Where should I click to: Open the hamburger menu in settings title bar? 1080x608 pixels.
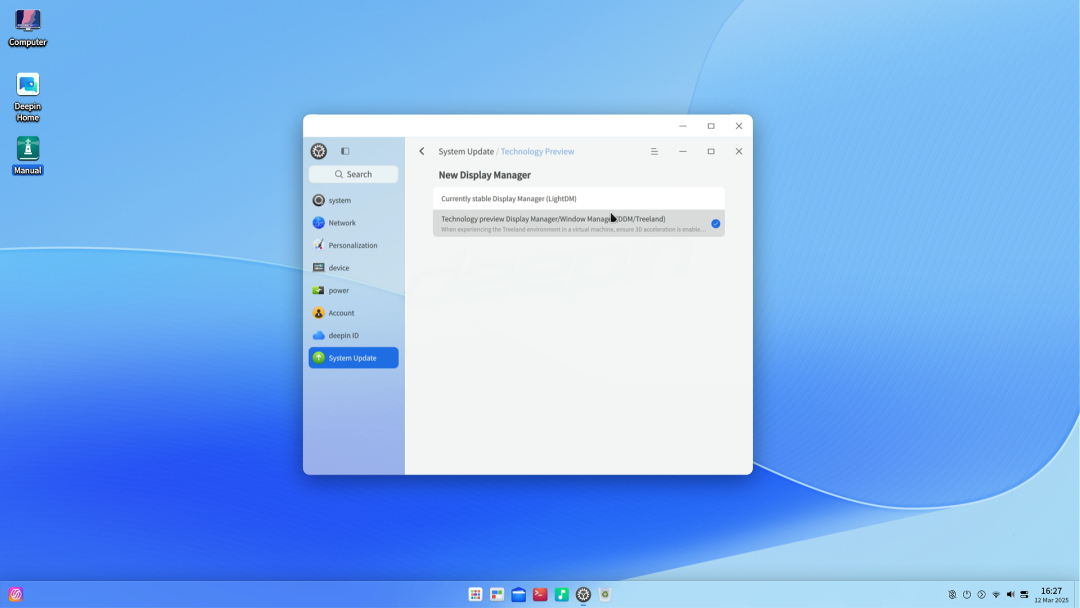654,151
